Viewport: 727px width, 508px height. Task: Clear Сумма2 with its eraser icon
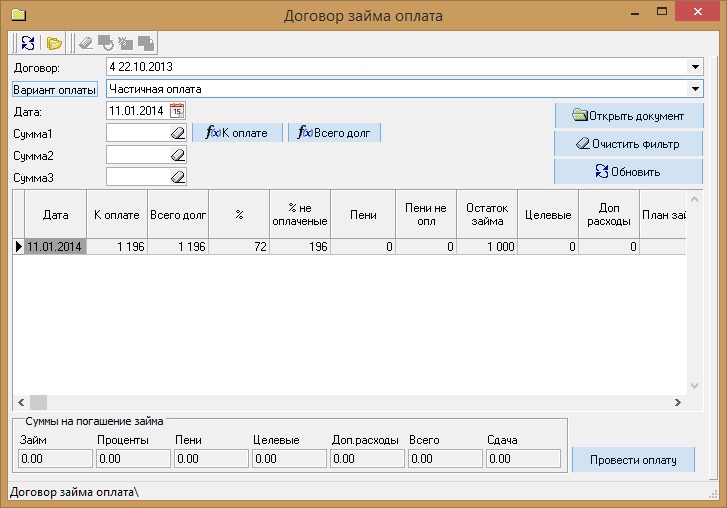tap(178, 155)
